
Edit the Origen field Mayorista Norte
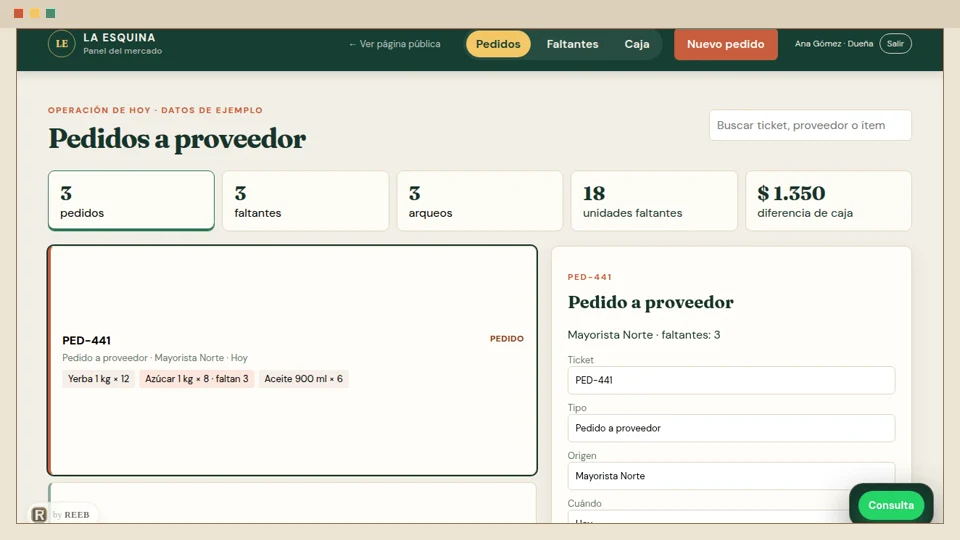click(731, 476)
